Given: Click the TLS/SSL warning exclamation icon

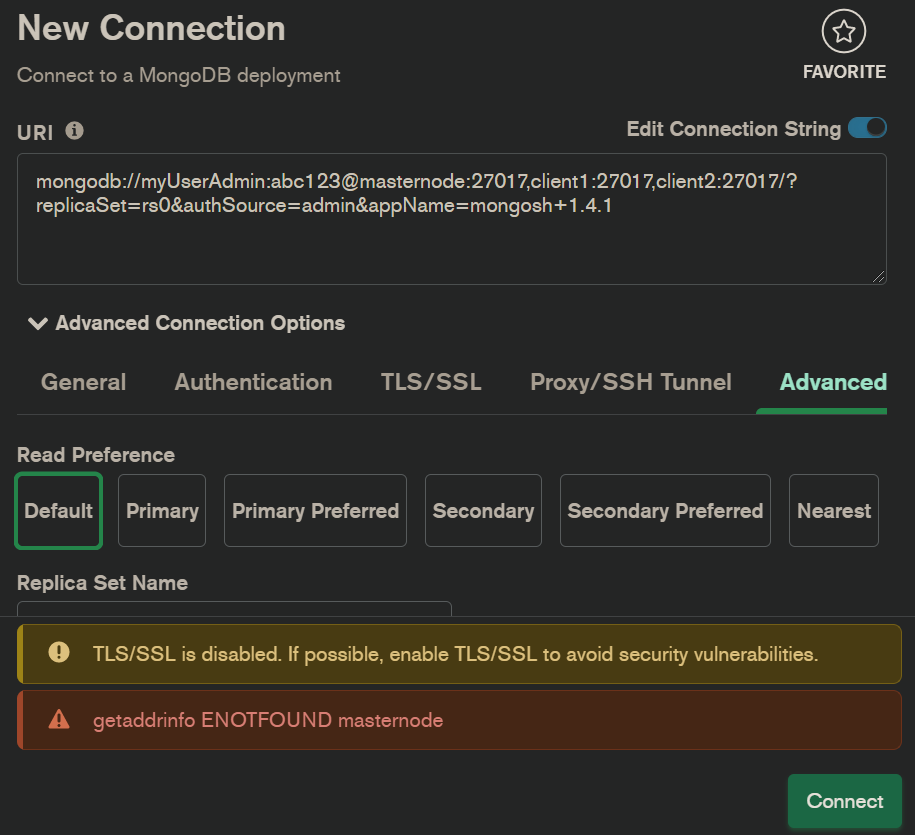Looking at the screenshot, I should tap(59, 653).
